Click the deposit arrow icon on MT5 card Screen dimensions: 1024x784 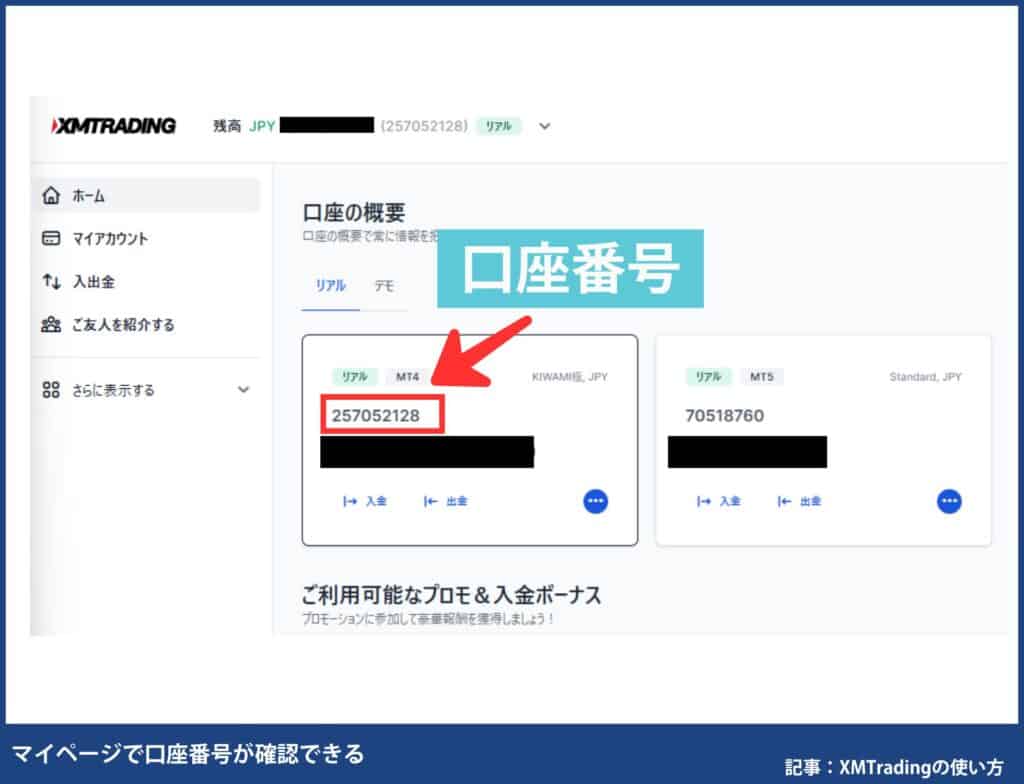pyautogui.click(x=704, y=501)
